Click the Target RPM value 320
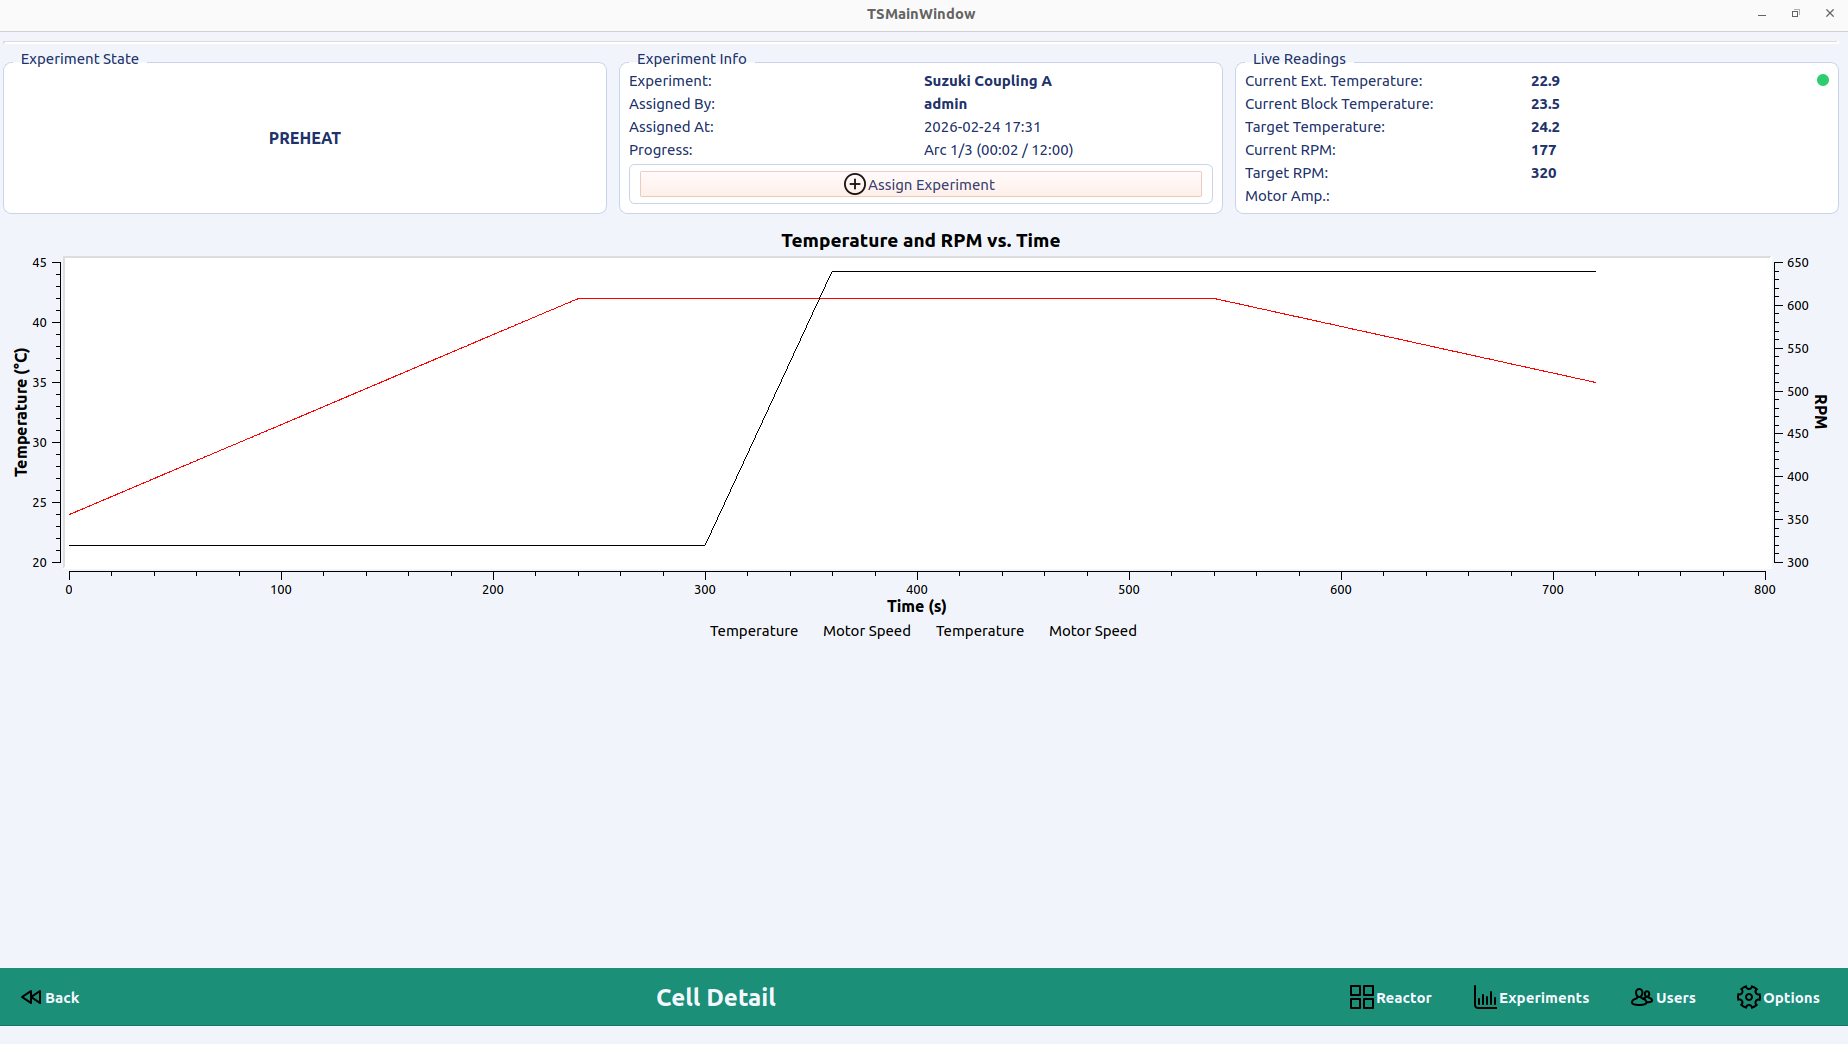 pyautogui.click(x=1543, y=173)
